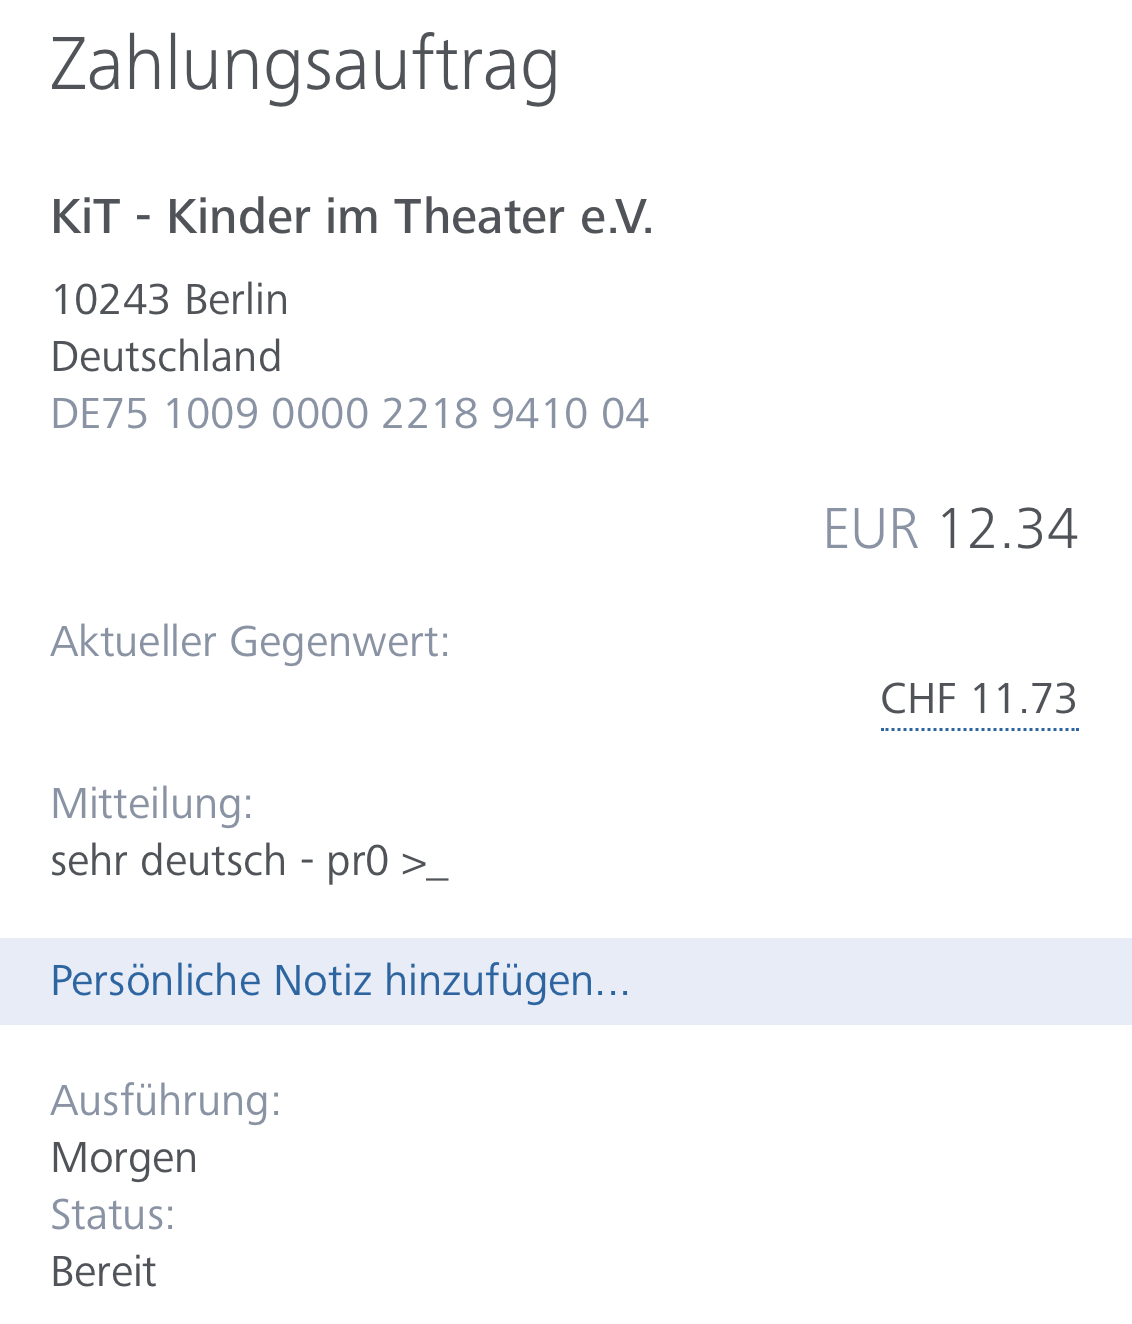Click the Zahlungsauftrag page heading
The height and width of the screenshot is (1324, 1132).
[304, 66]
